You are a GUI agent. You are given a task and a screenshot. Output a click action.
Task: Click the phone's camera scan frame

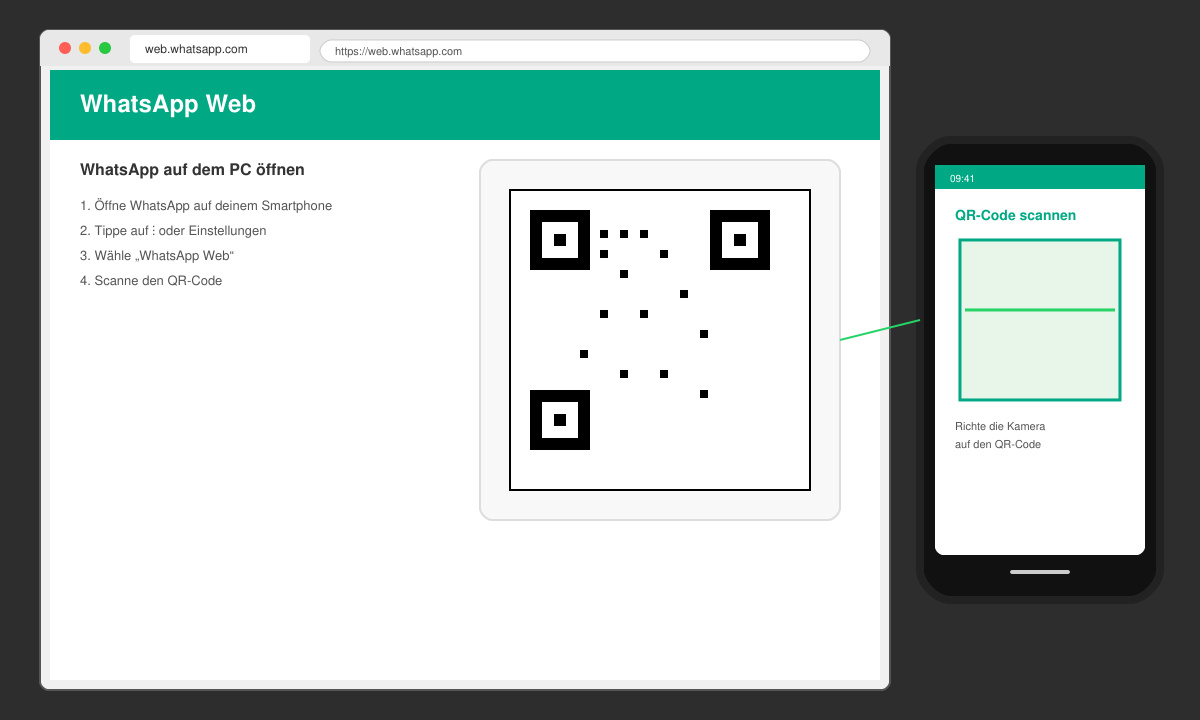pyautogui.click(x=1040, y=320)
